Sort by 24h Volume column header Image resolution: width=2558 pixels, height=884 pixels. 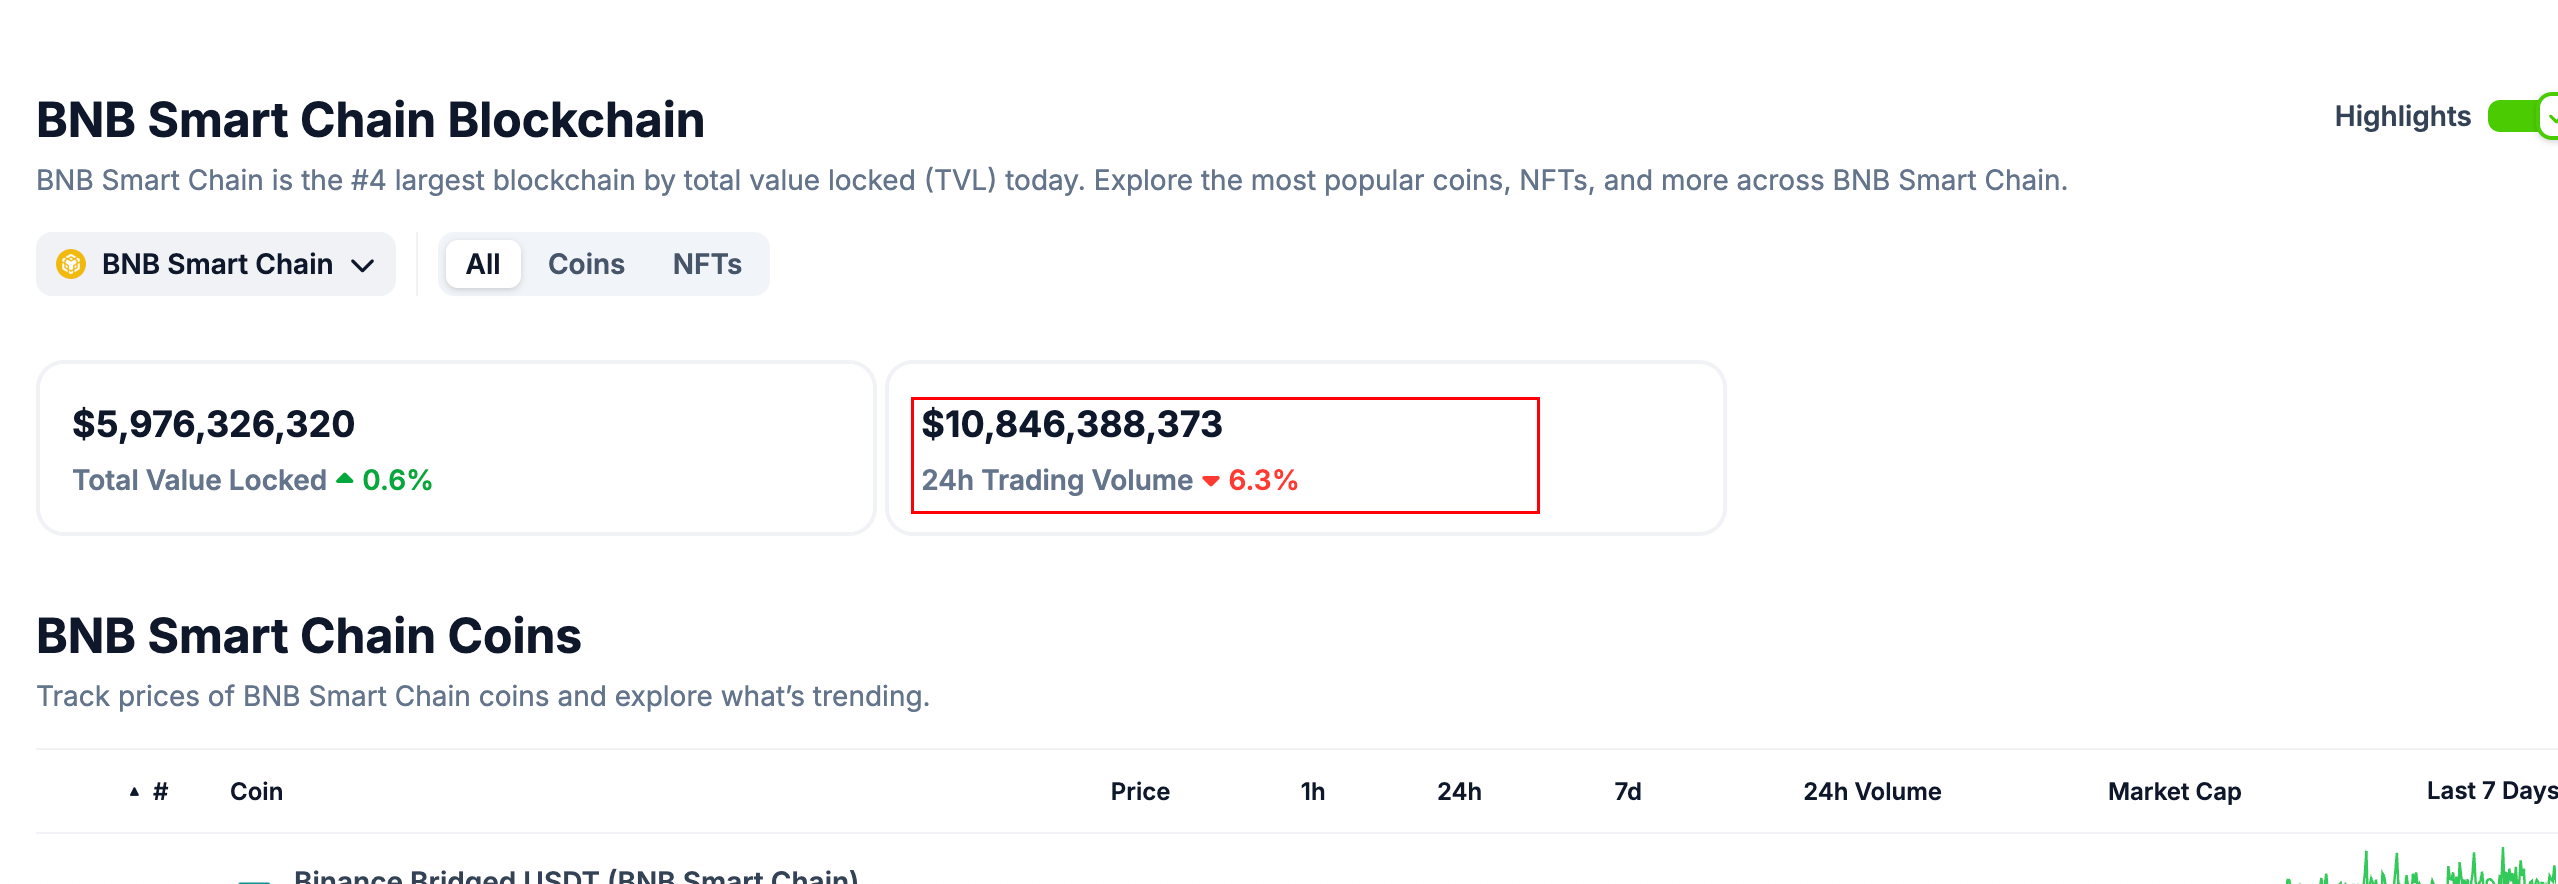1872,792
